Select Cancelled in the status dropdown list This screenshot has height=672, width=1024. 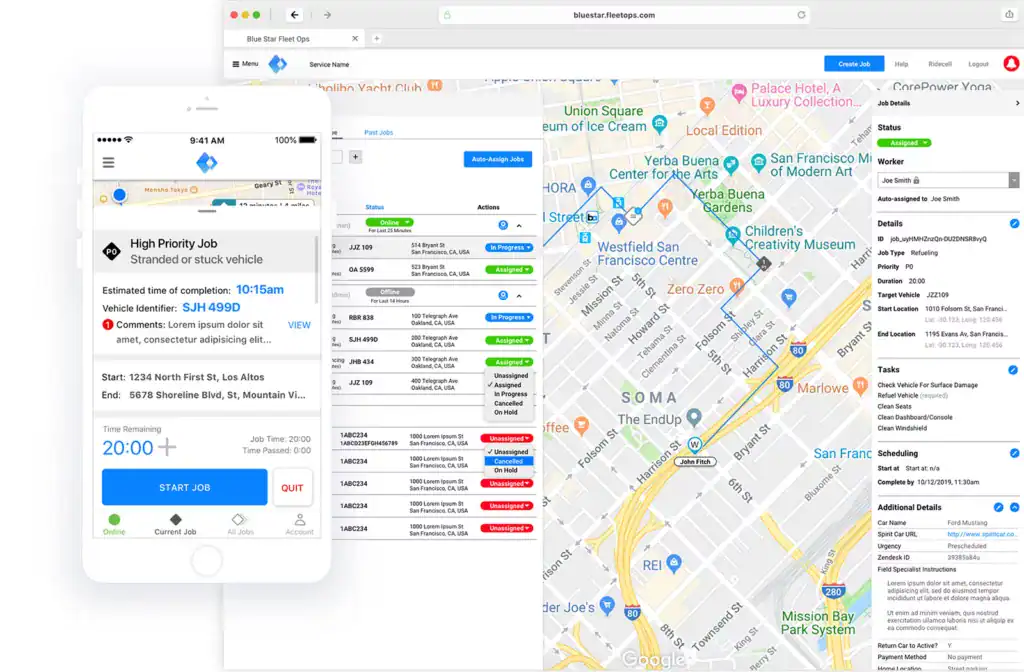(508, 461)
